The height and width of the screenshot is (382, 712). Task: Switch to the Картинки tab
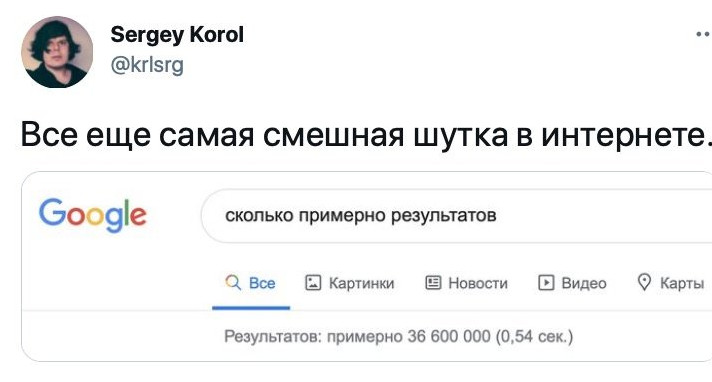pos(350,283)
